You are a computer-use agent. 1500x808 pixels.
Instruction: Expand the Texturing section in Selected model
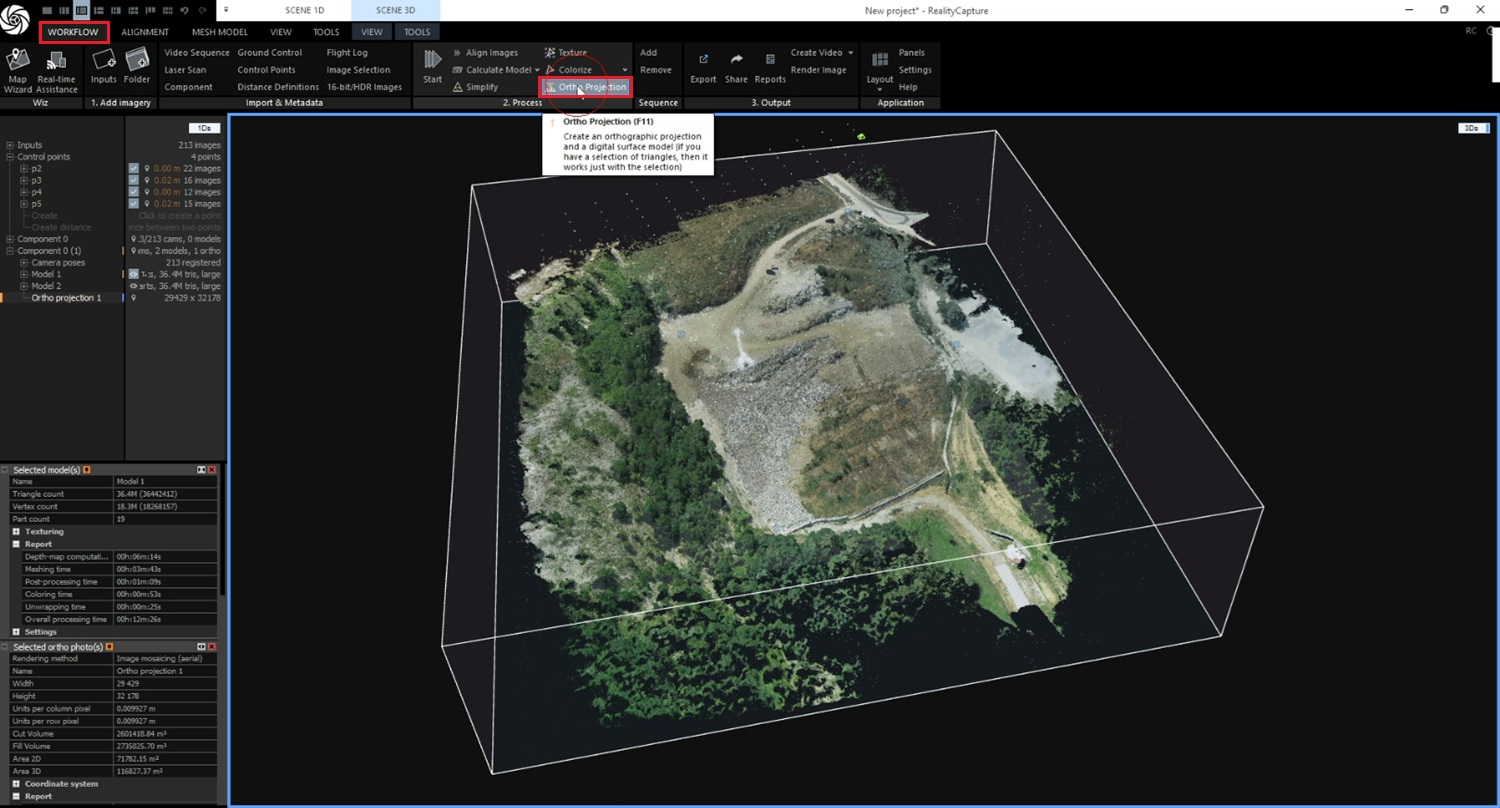16,532
